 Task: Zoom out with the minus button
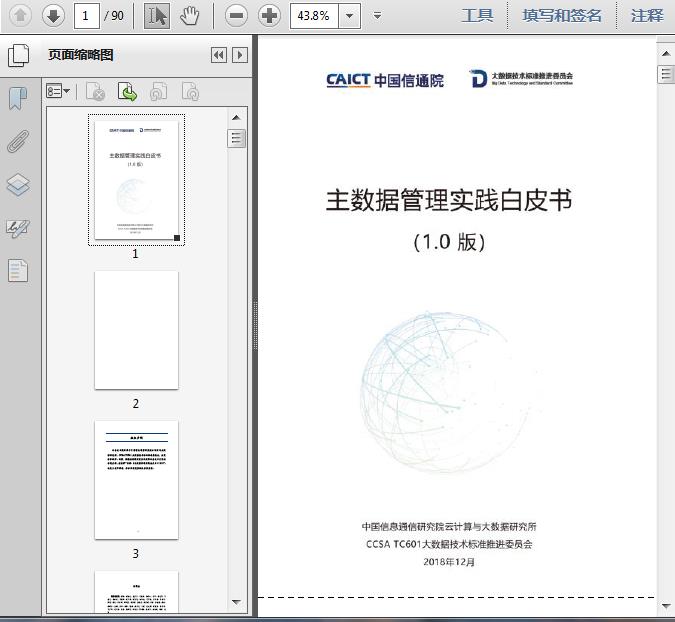236,15
